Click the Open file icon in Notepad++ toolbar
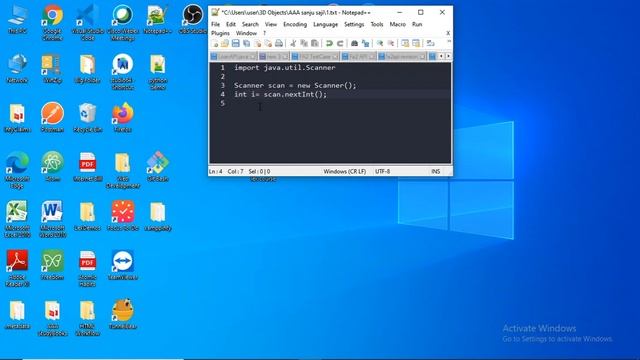Screen dimensions: 640x360 pos(224,43)
